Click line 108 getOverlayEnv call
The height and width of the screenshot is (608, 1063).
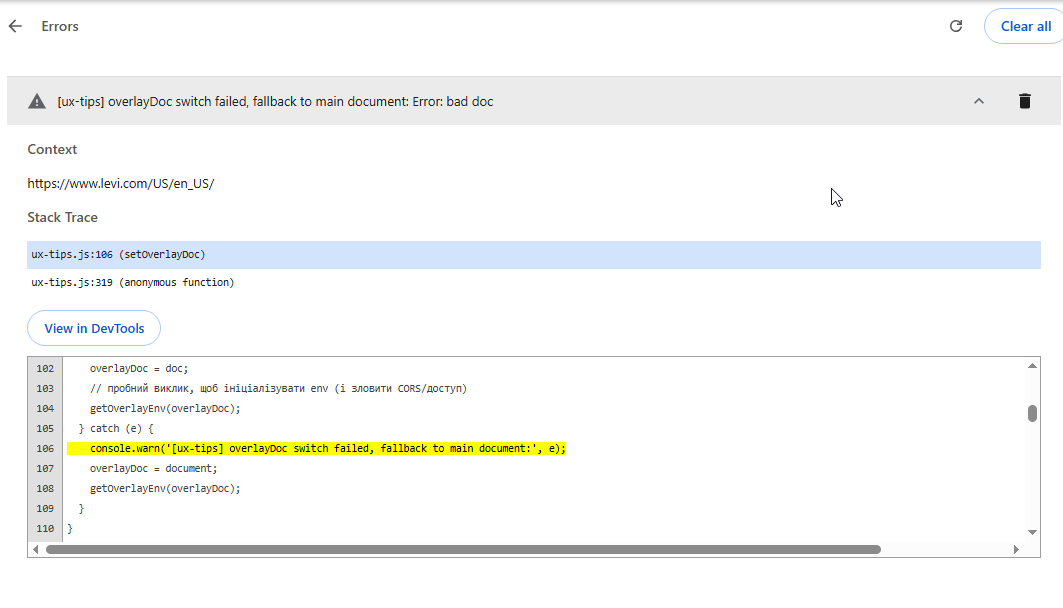pos(165,489)
